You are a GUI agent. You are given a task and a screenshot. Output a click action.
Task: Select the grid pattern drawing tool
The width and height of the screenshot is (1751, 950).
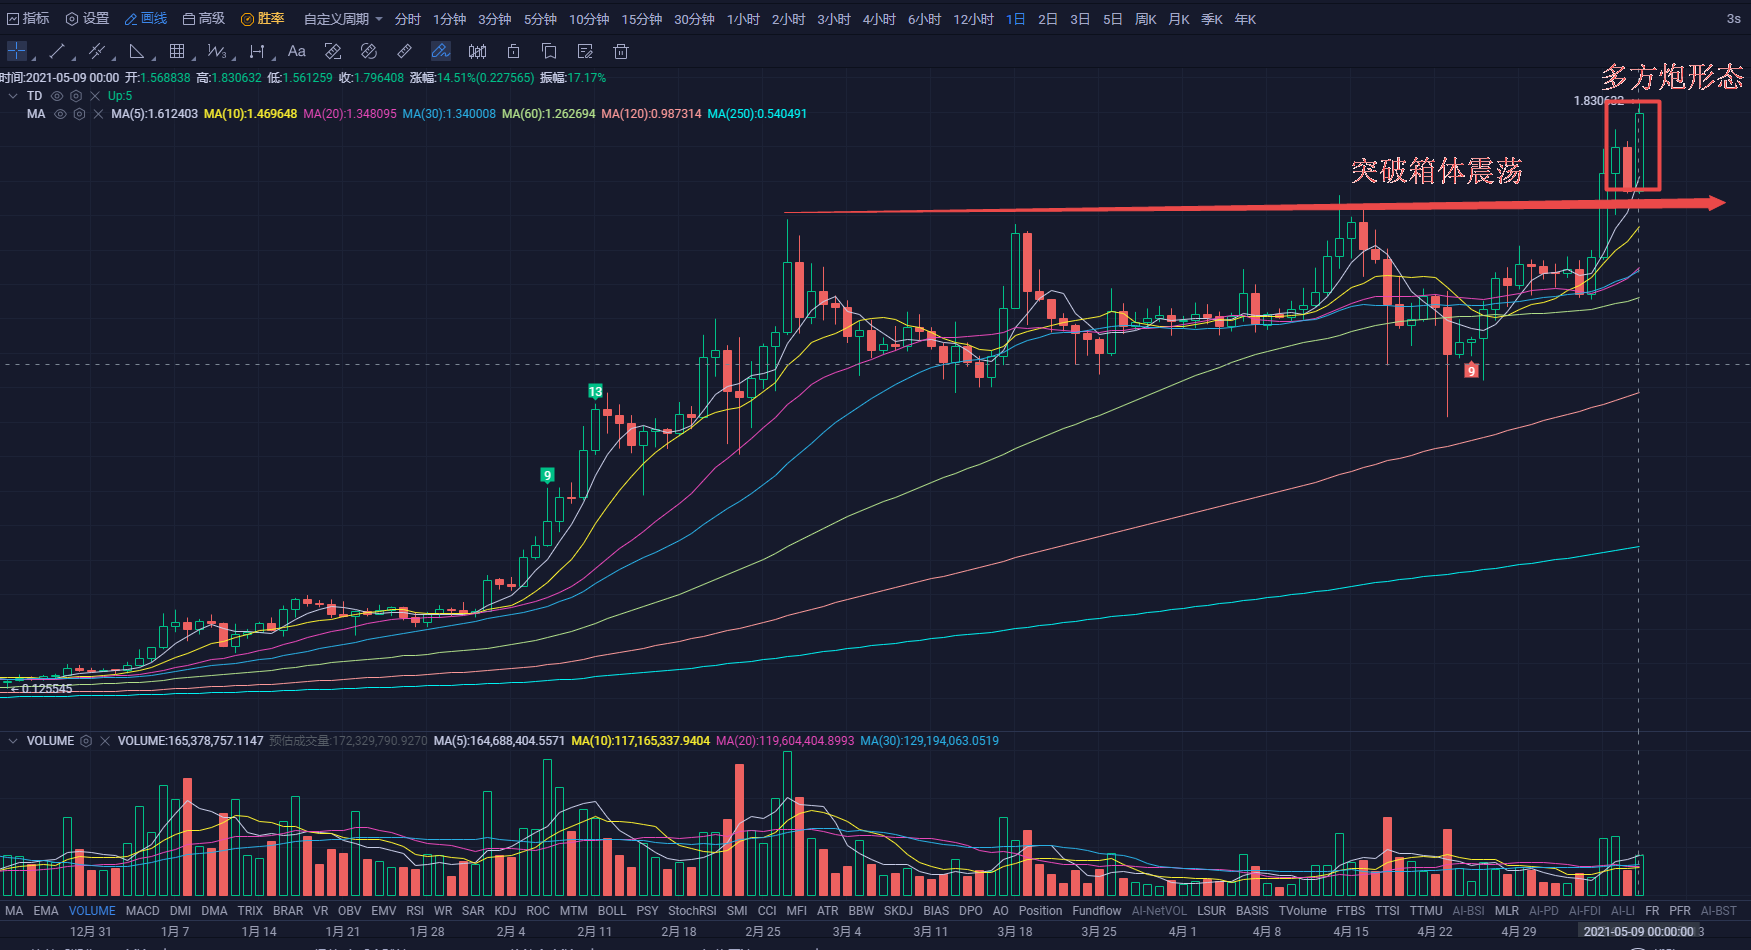pyautogui.click(x=177, y=51)
